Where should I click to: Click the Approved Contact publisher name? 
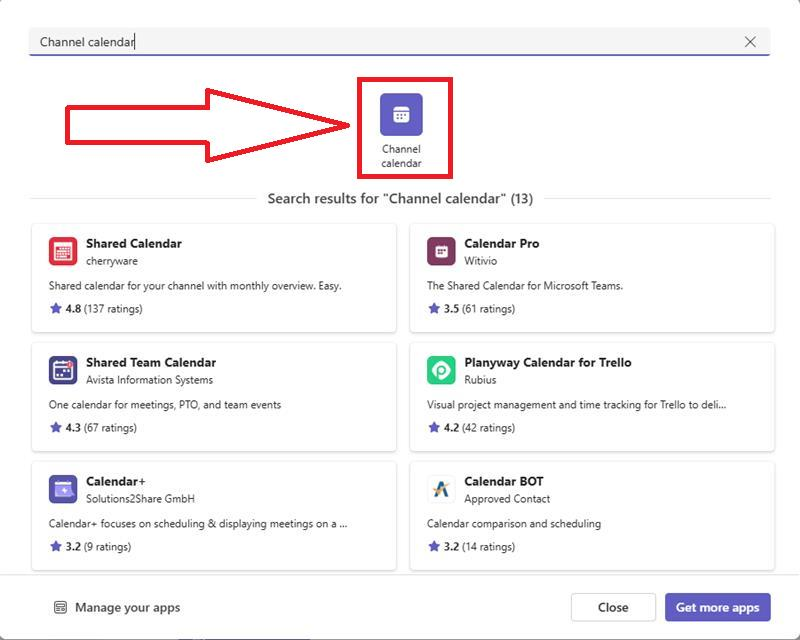[507, 499]
